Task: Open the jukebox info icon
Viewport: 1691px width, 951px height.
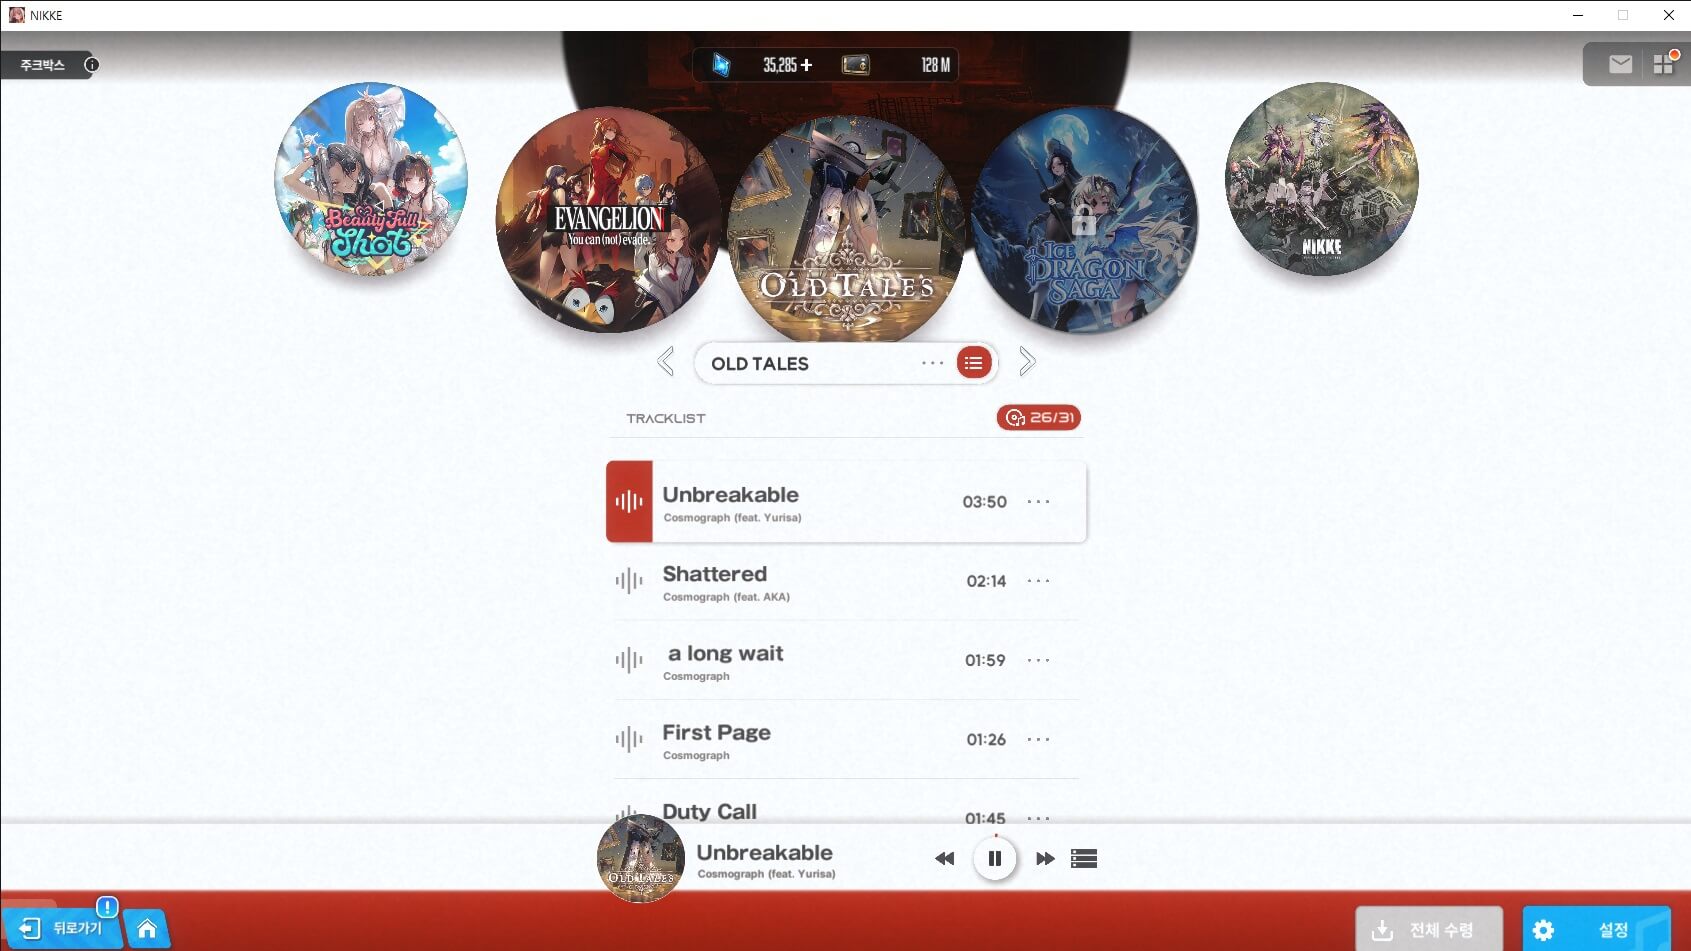Action: click(x=91, y=65)
